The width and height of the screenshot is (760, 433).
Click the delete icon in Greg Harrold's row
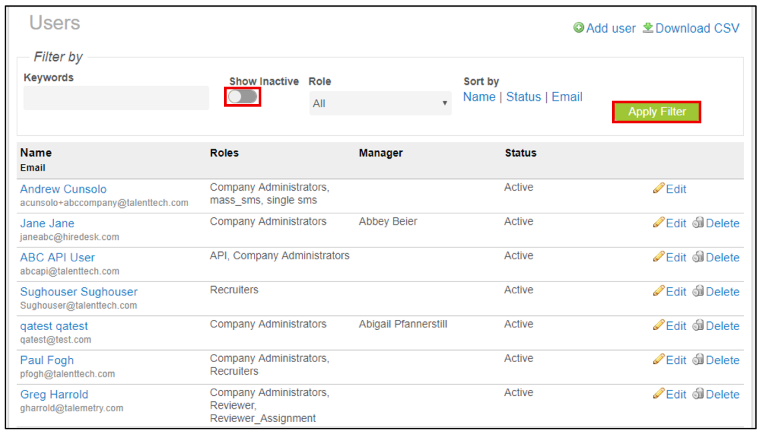pos(698,394)
